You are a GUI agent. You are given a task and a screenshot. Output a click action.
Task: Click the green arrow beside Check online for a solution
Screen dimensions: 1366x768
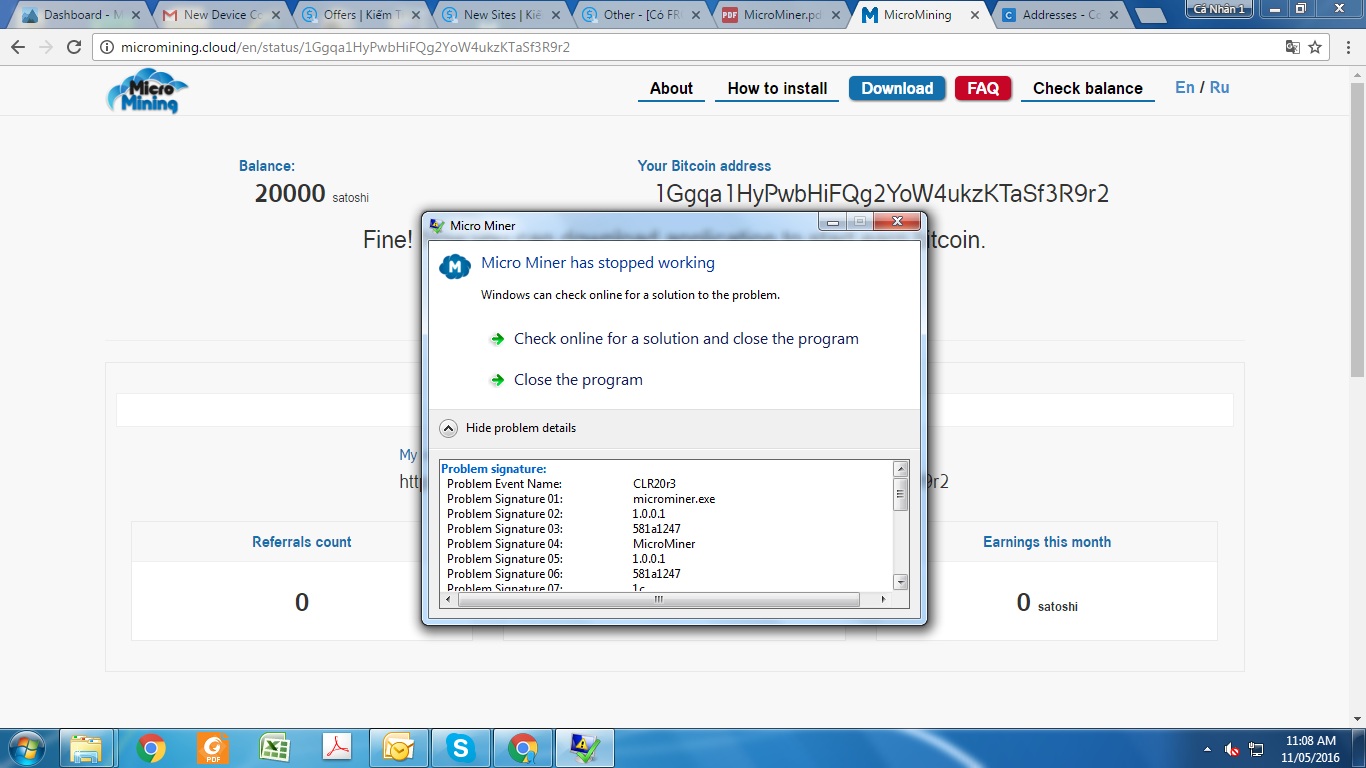(x=497, y=339)
